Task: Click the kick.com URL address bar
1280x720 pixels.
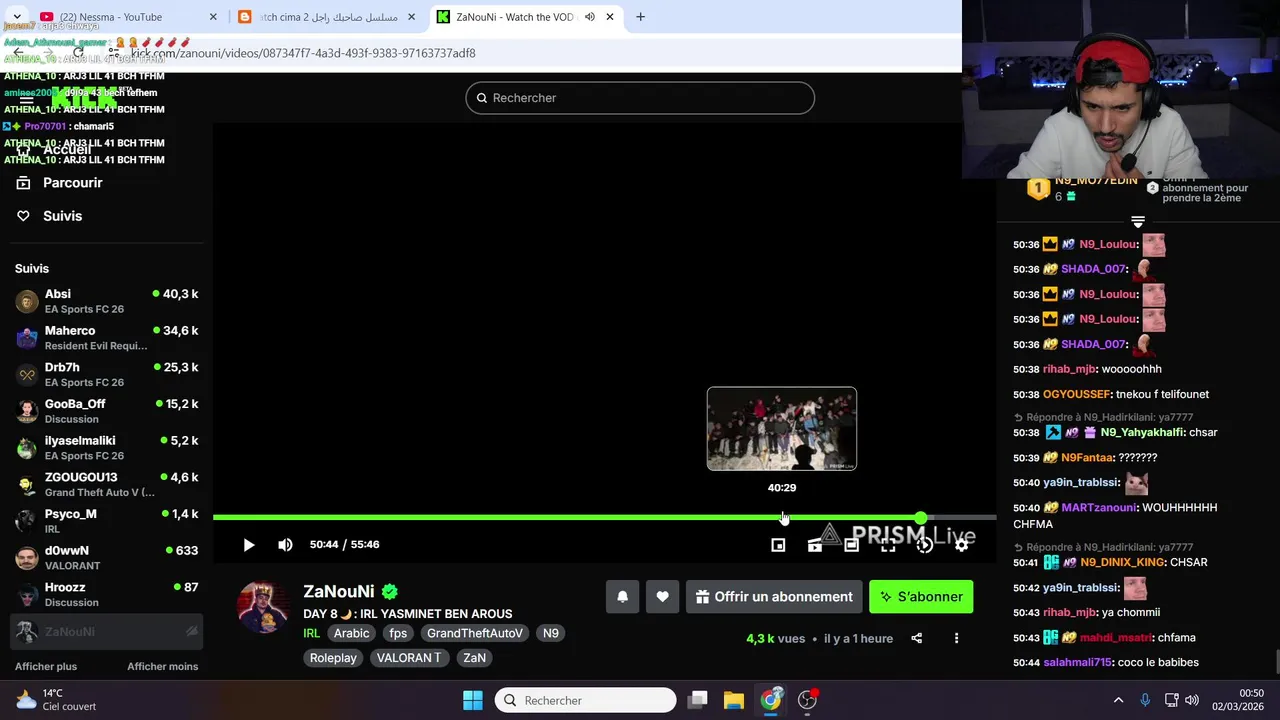Action: pyautogui.click(x=303, y=53)
